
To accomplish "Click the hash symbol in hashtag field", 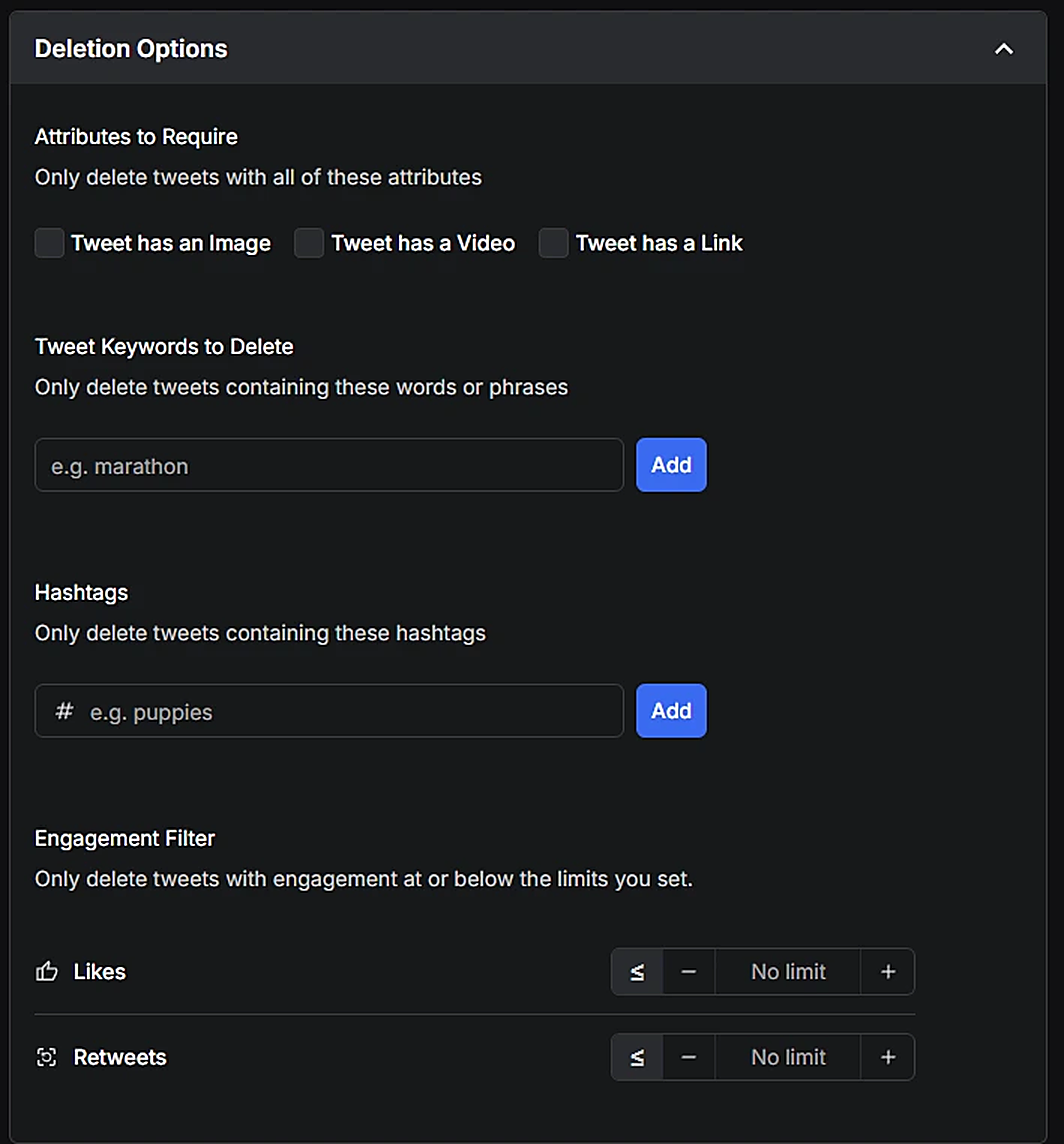I will tap(64, 711).
